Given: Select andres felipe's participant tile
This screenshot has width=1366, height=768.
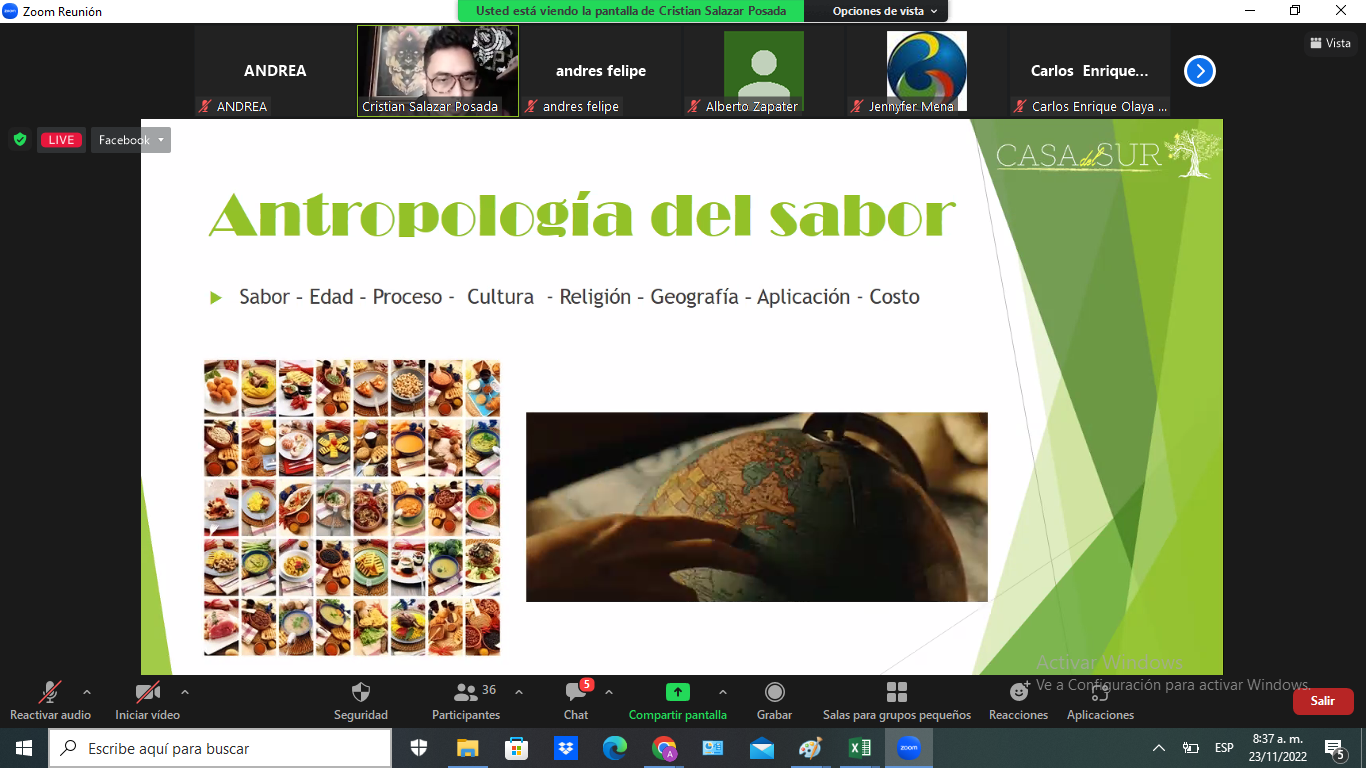Looking at the screenshot, I should click(x=601, y=72).
